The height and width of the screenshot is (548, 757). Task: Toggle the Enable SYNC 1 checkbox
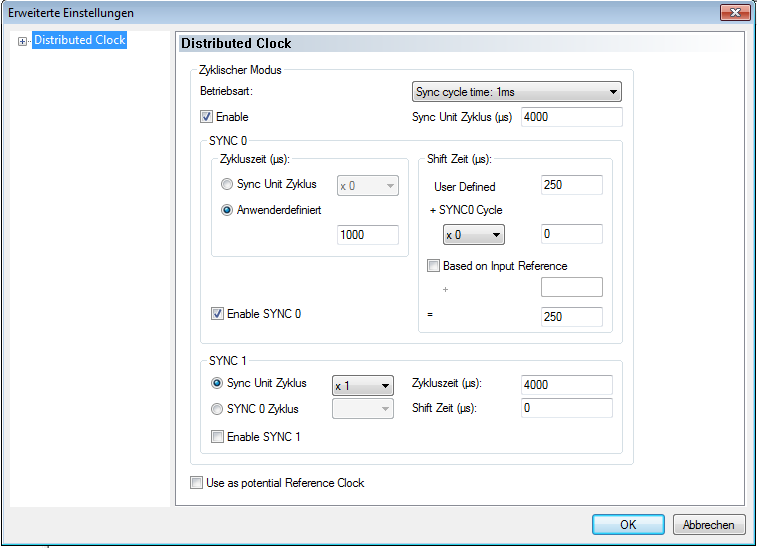pyautogui.click(x=217, y=436)
